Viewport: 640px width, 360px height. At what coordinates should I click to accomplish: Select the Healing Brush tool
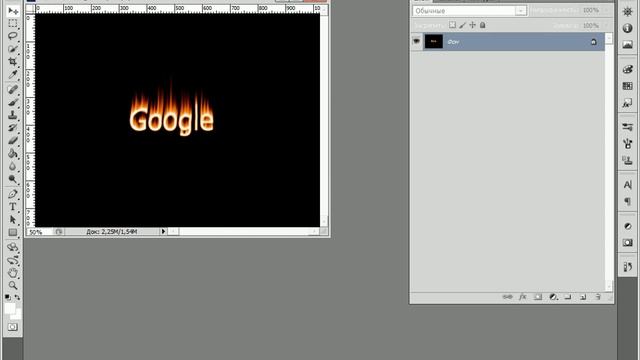(13, 89)
